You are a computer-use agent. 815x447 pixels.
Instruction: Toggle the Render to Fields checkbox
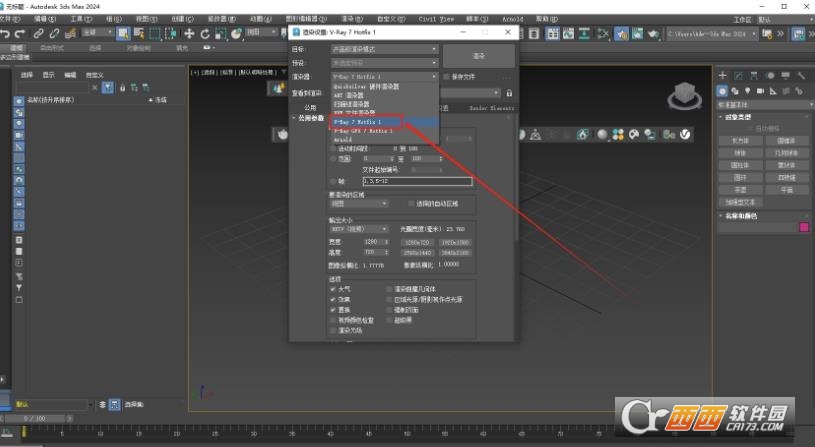pos(333,330)
